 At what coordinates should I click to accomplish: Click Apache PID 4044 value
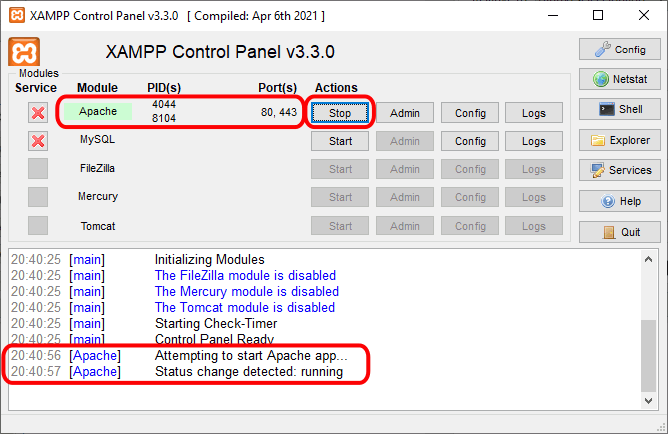(x=164, y=104)
